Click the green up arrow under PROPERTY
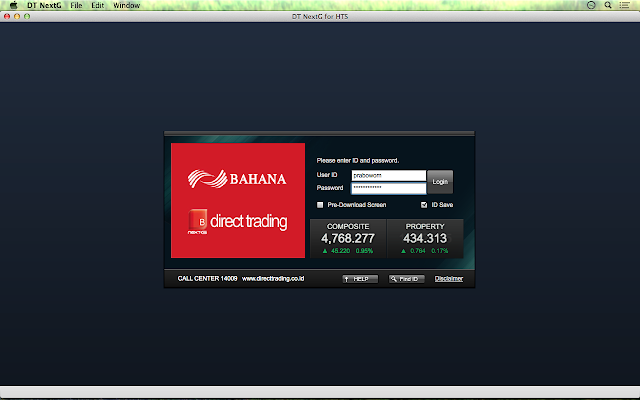 pyautogui.click(x=403, y=251)
